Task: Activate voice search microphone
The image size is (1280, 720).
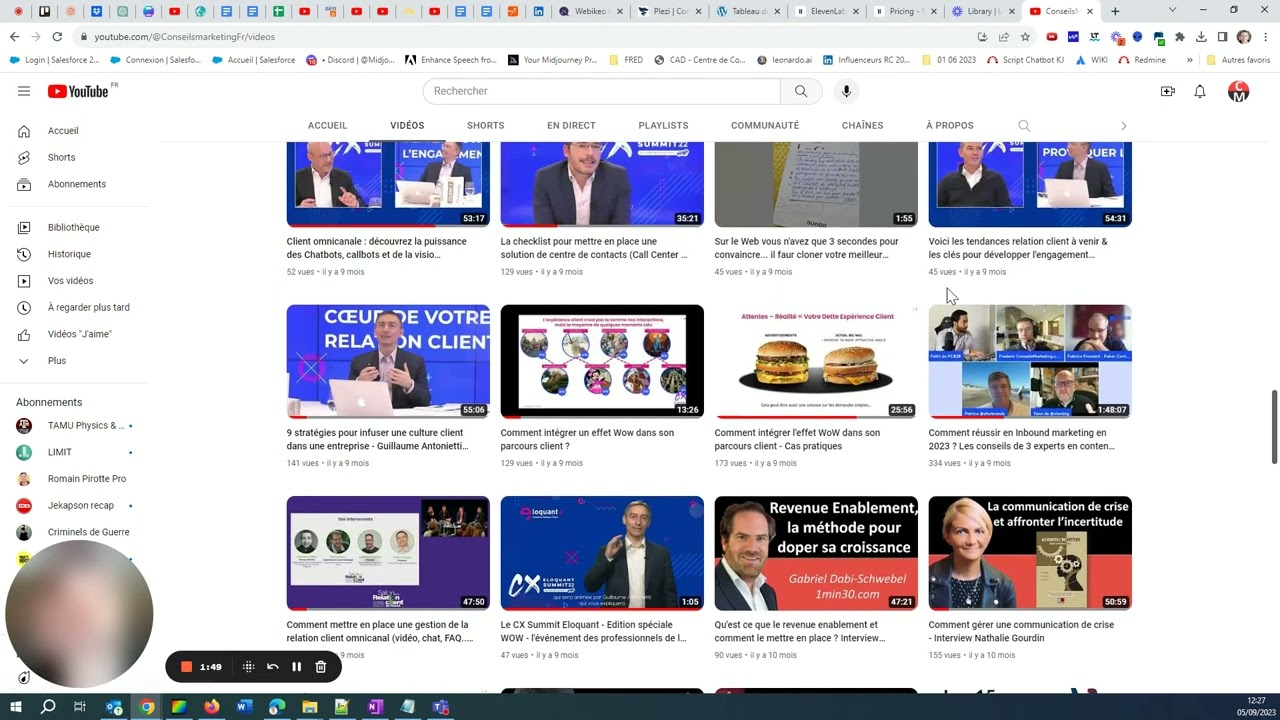Action: tap(846, 91)
